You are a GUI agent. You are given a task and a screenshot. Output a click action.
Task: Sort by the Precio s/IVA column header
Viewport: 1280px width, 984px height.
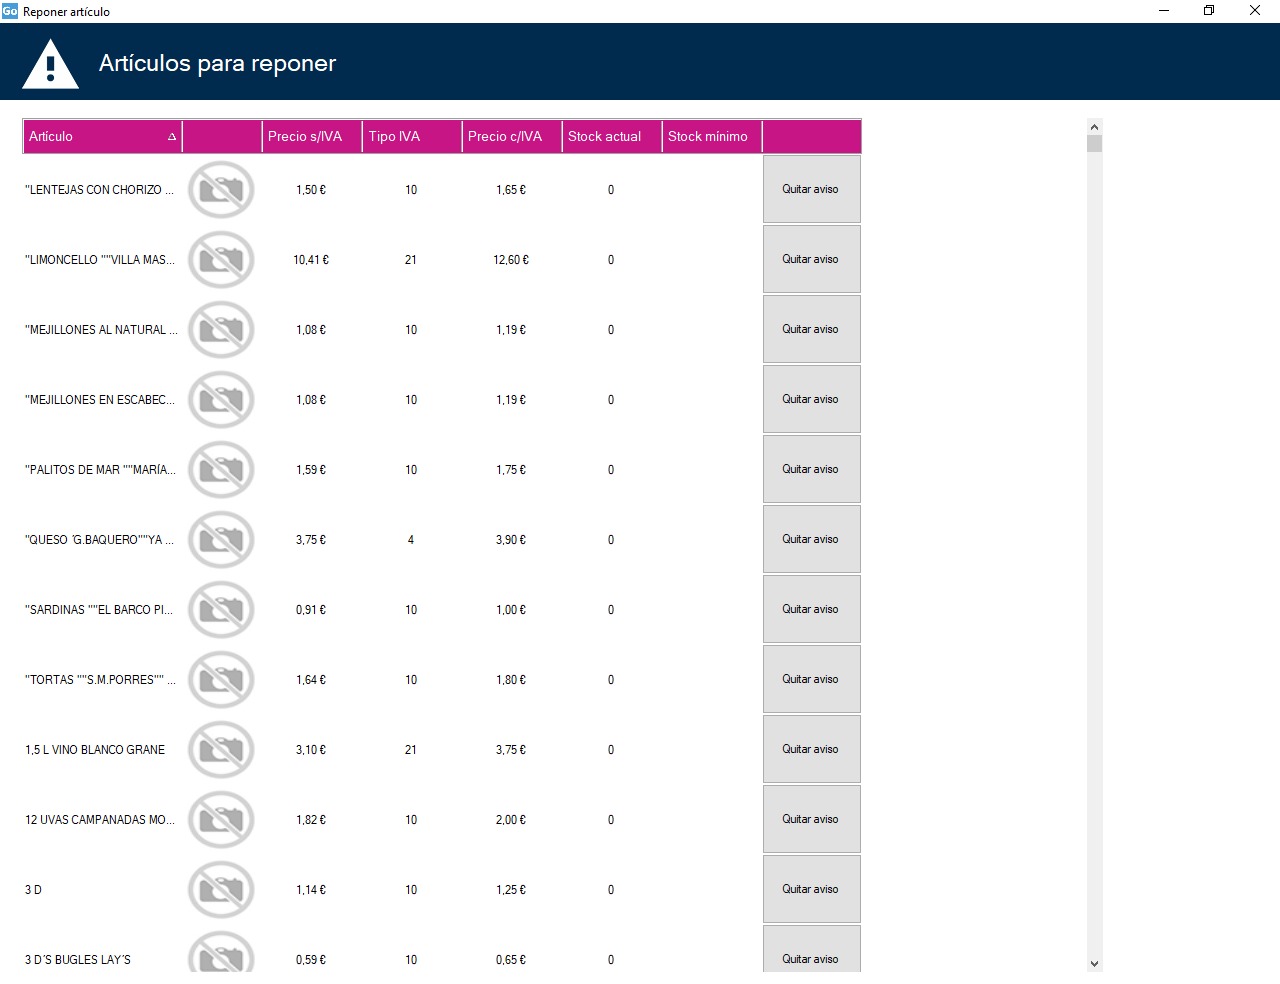point(311,137)
